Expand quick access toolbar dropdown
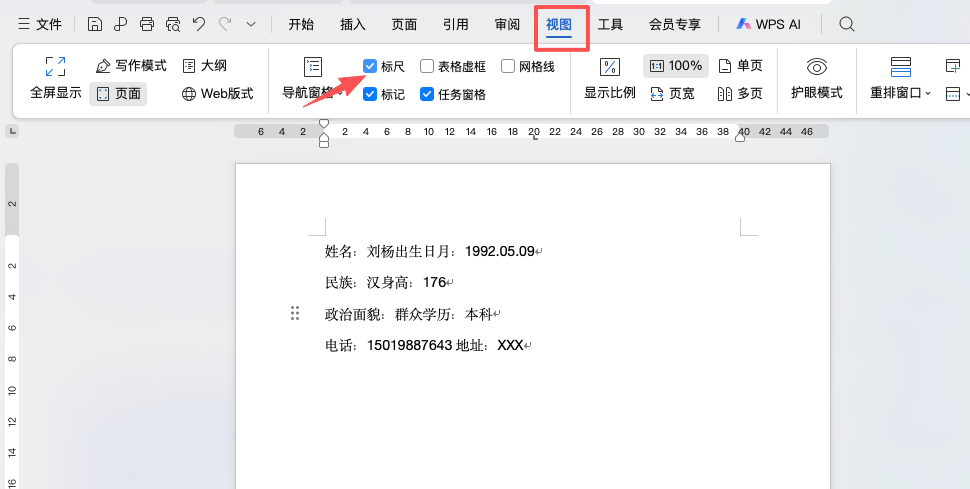Viewport: 970px width, 489px height. 251,24
